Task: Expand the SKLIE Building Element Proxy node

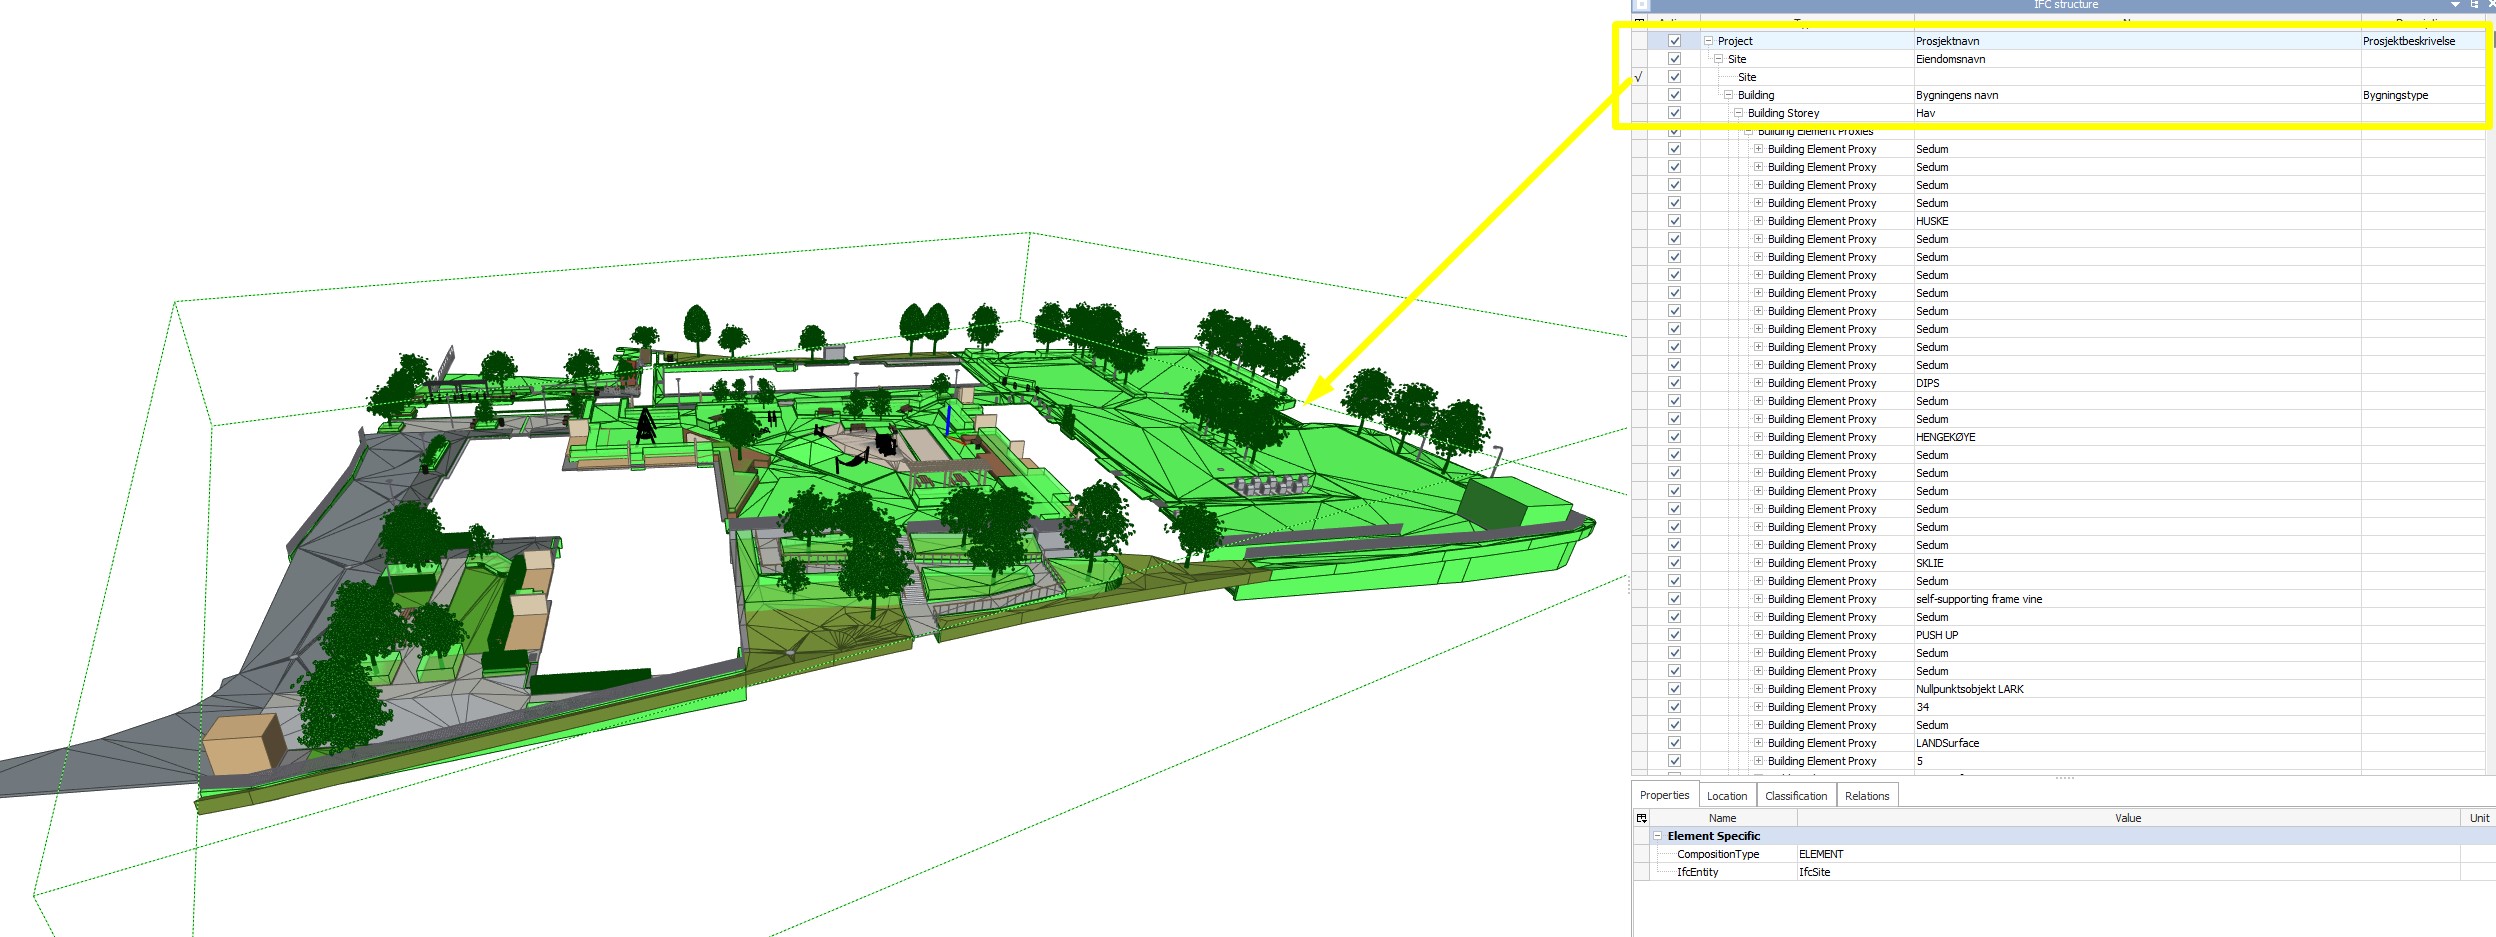Action: click(1758, 563)
